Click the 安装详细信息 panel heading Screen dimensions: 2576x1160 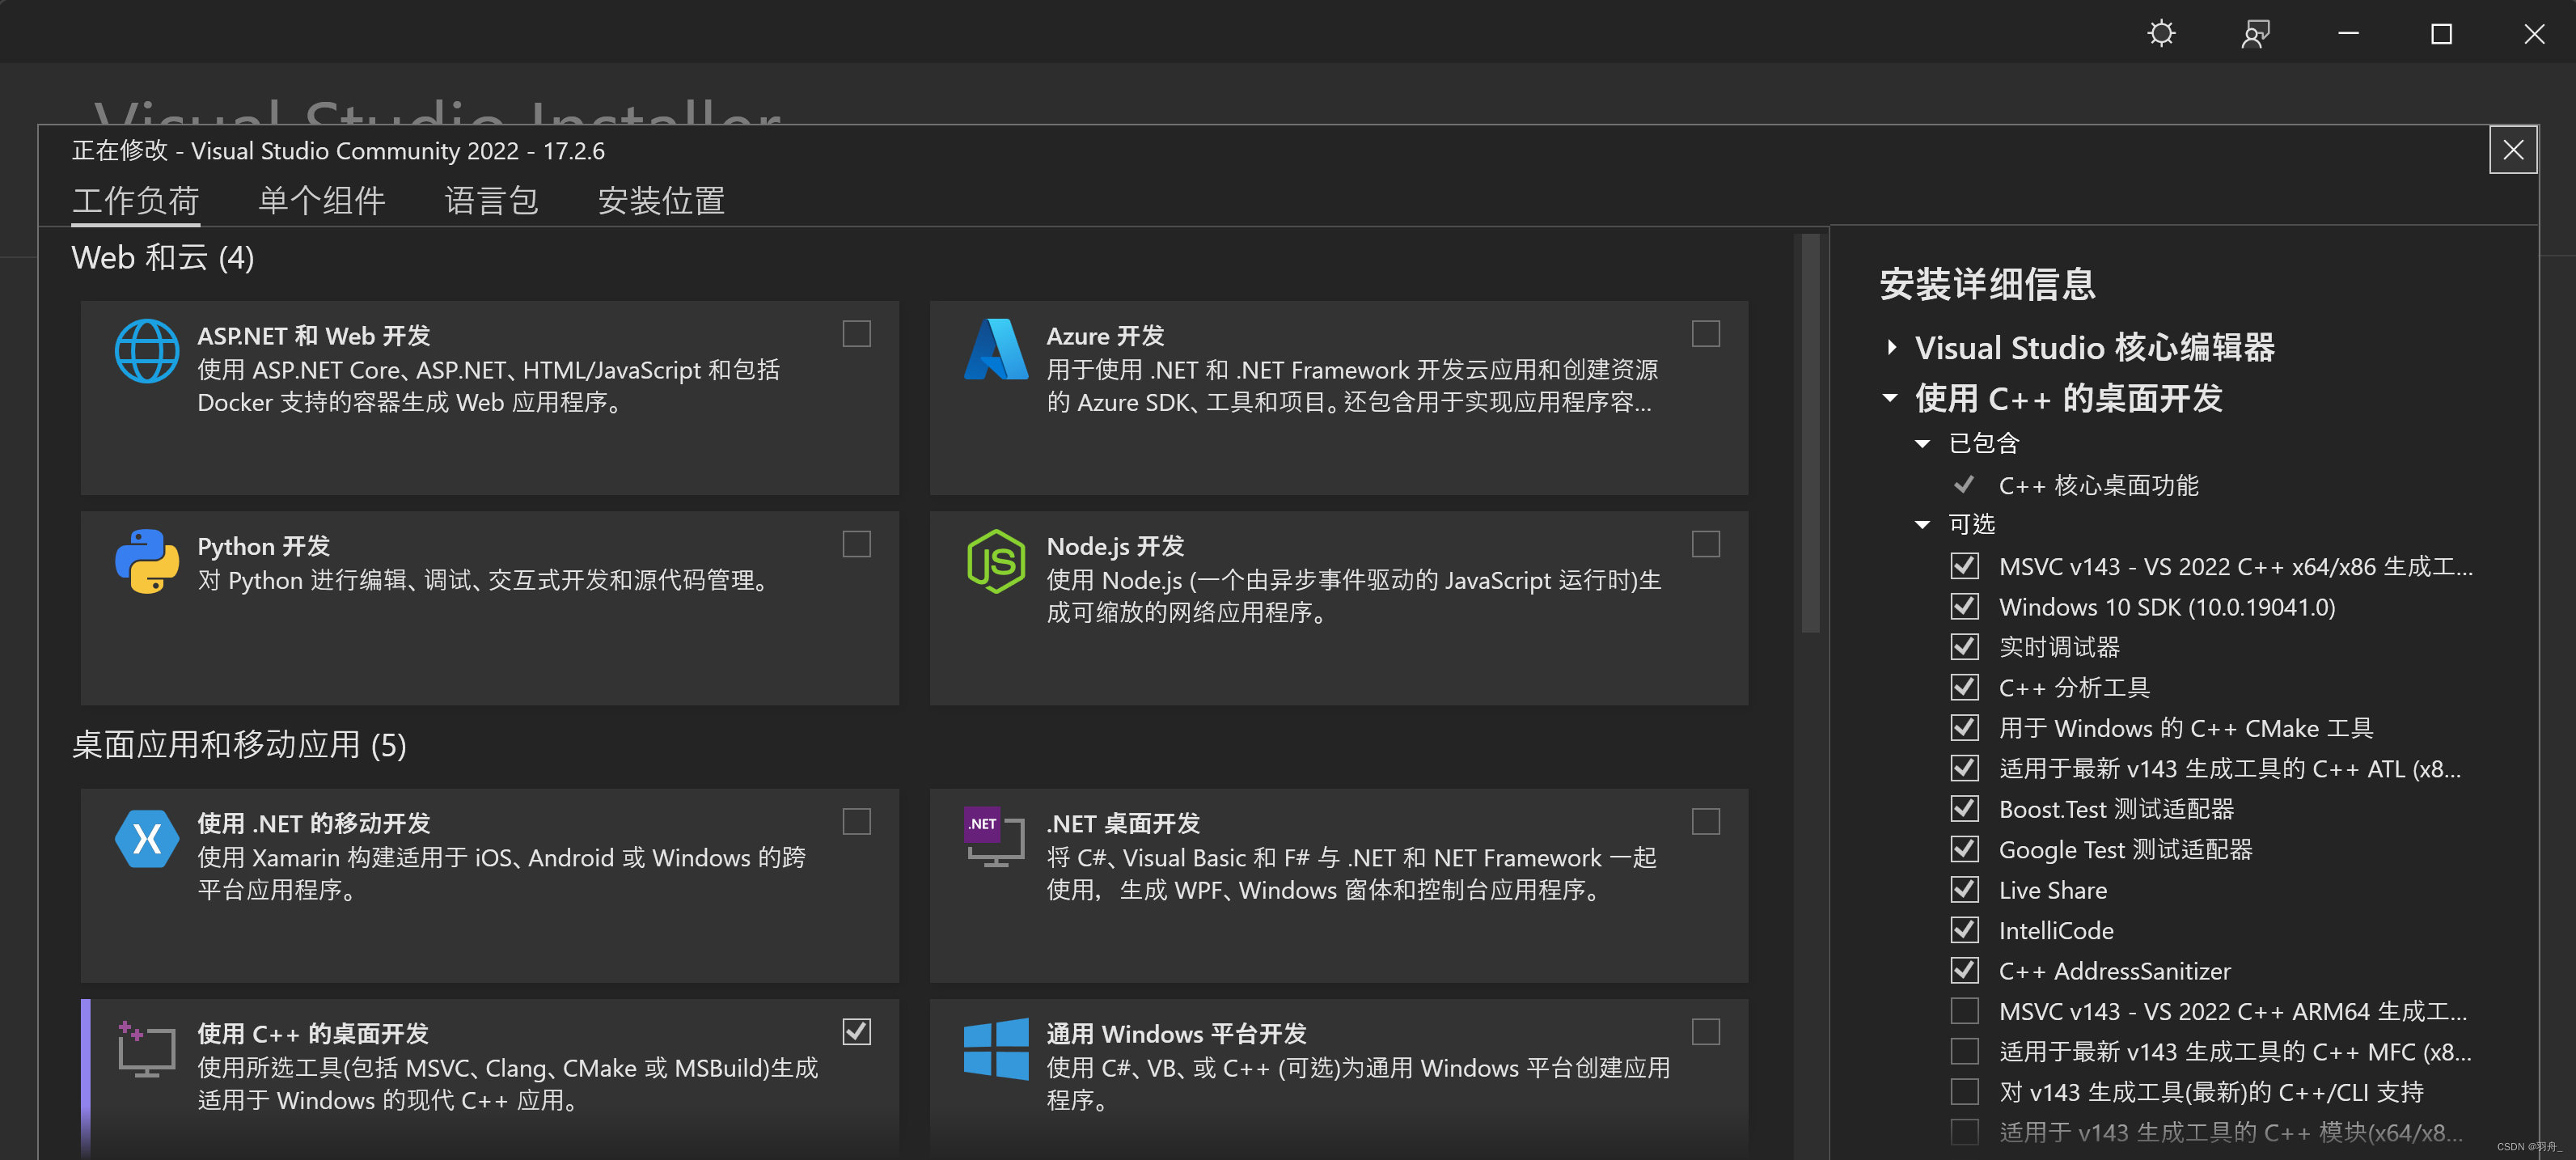(x=1987, y=284)
